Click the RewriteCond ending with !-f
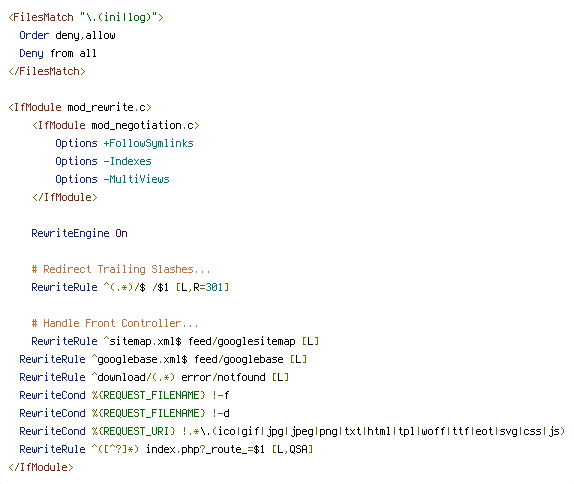 [x=124, y=395]
